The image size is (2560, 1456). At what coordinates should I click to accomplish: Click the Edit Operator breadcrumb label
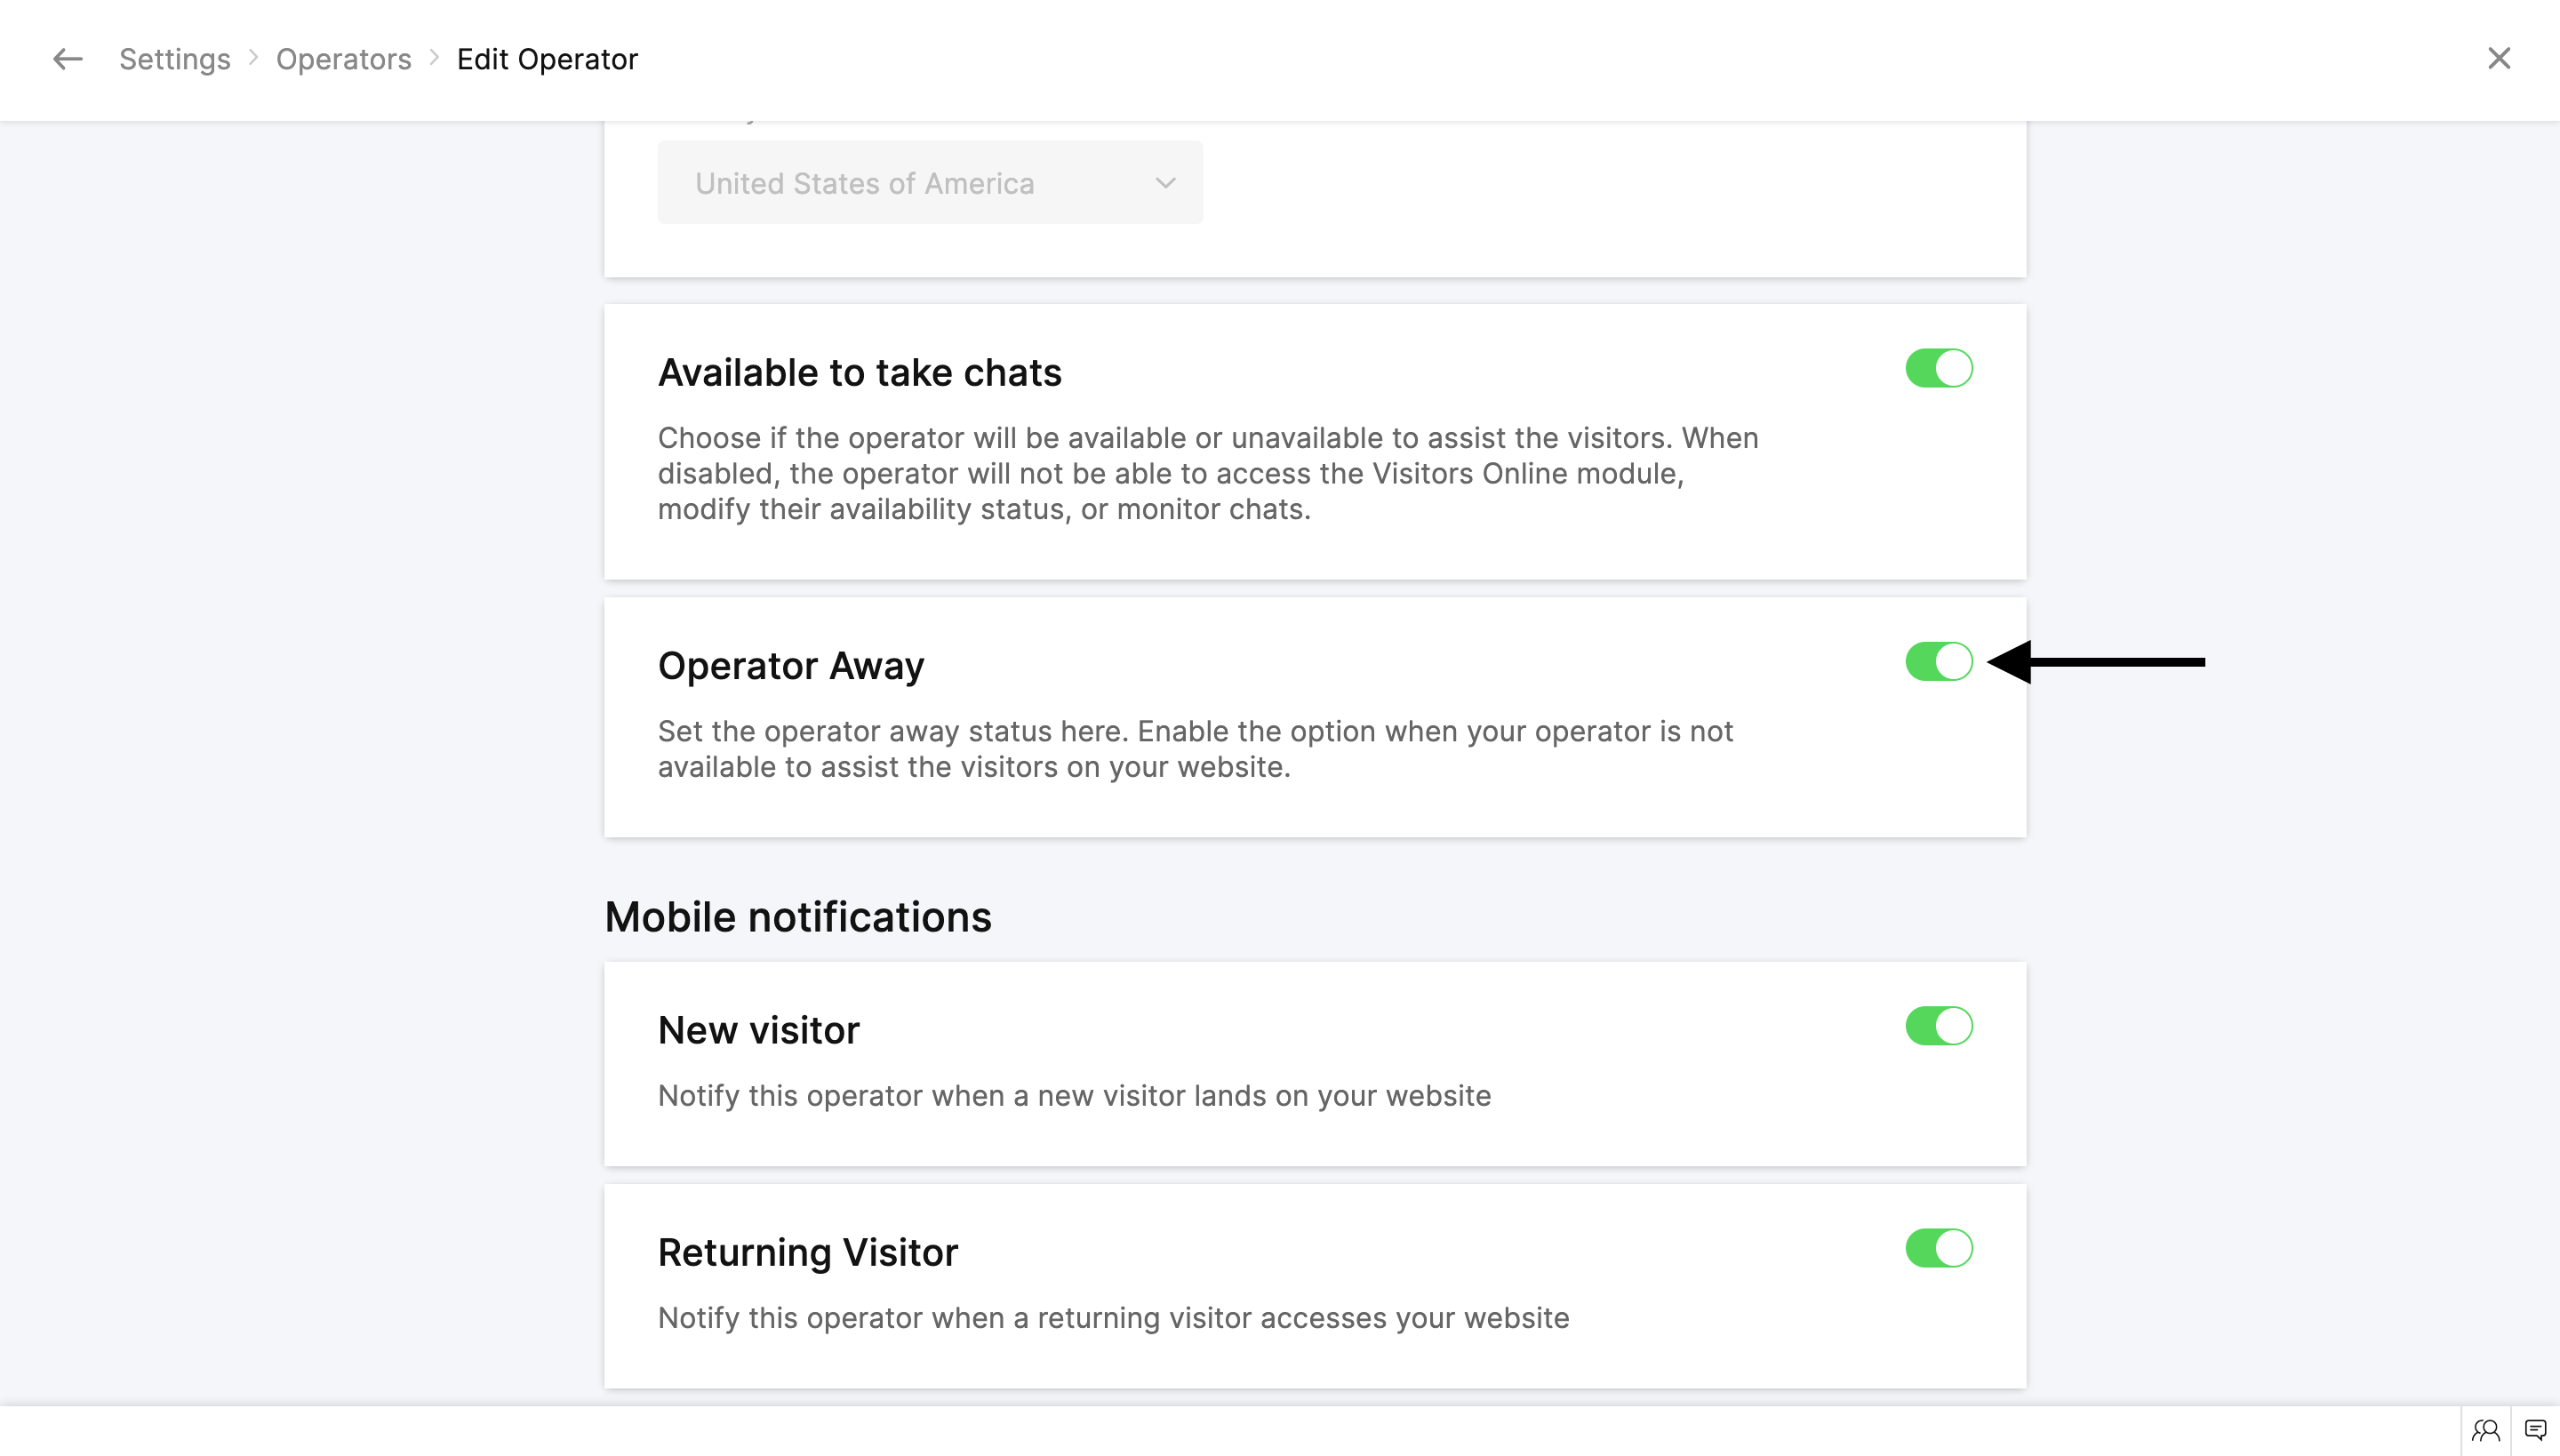click(x=547, y=59)
